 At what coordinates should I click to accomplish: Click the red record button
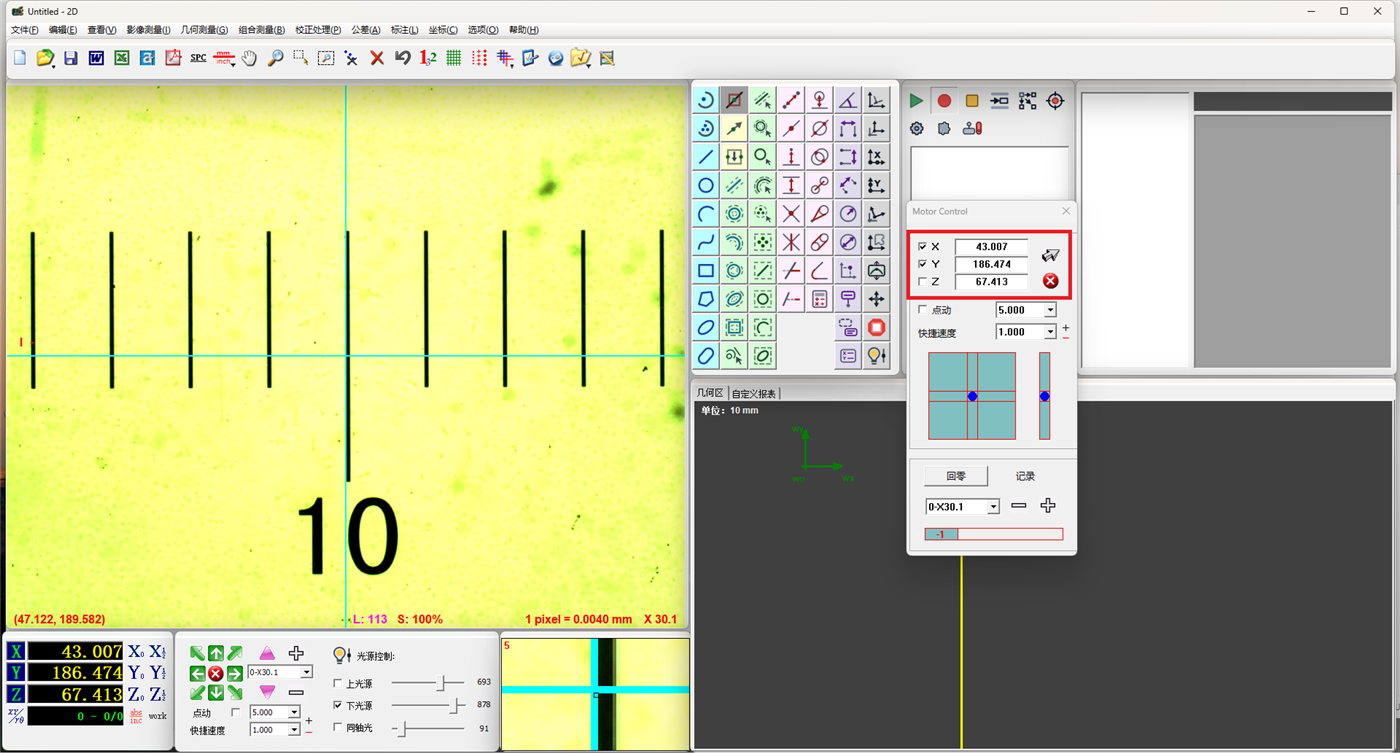pos(944,101)
